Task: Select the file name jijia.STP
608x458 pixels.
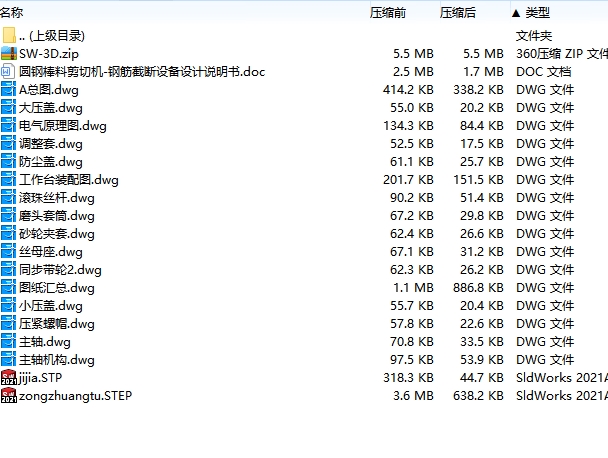Action: (40, 377)
